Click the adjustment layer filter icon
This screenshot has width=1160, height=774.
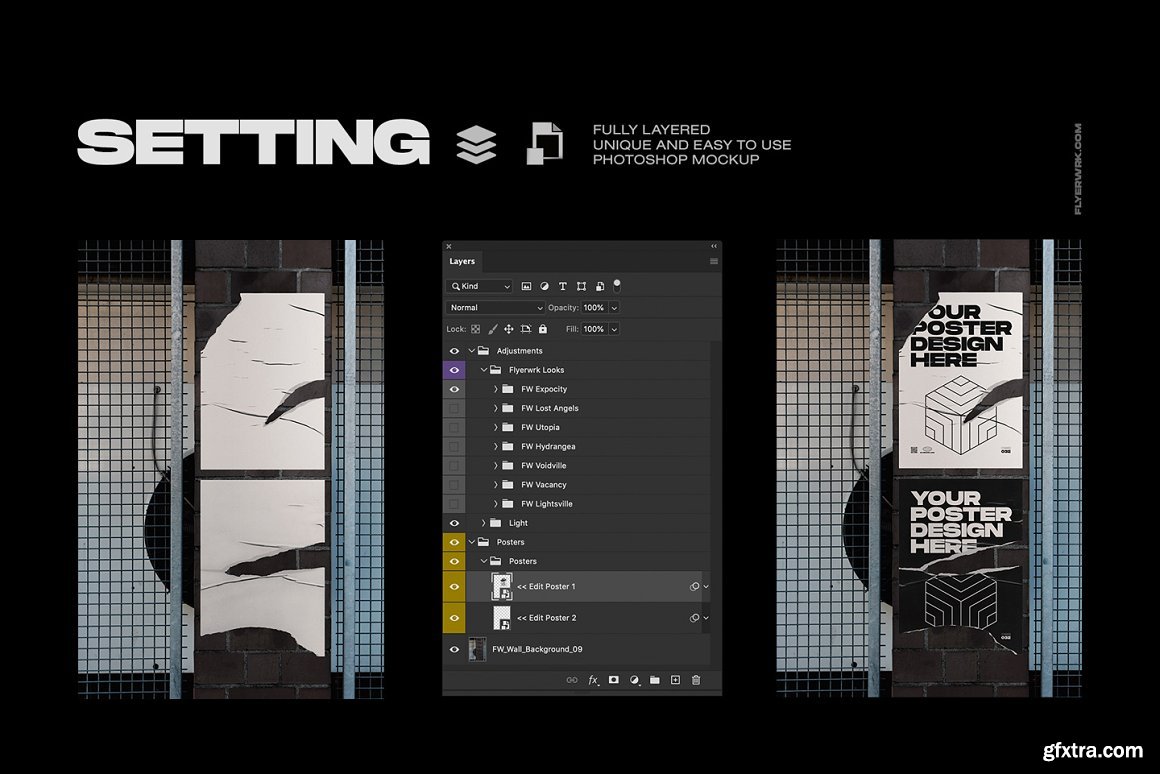coord(544,287)
